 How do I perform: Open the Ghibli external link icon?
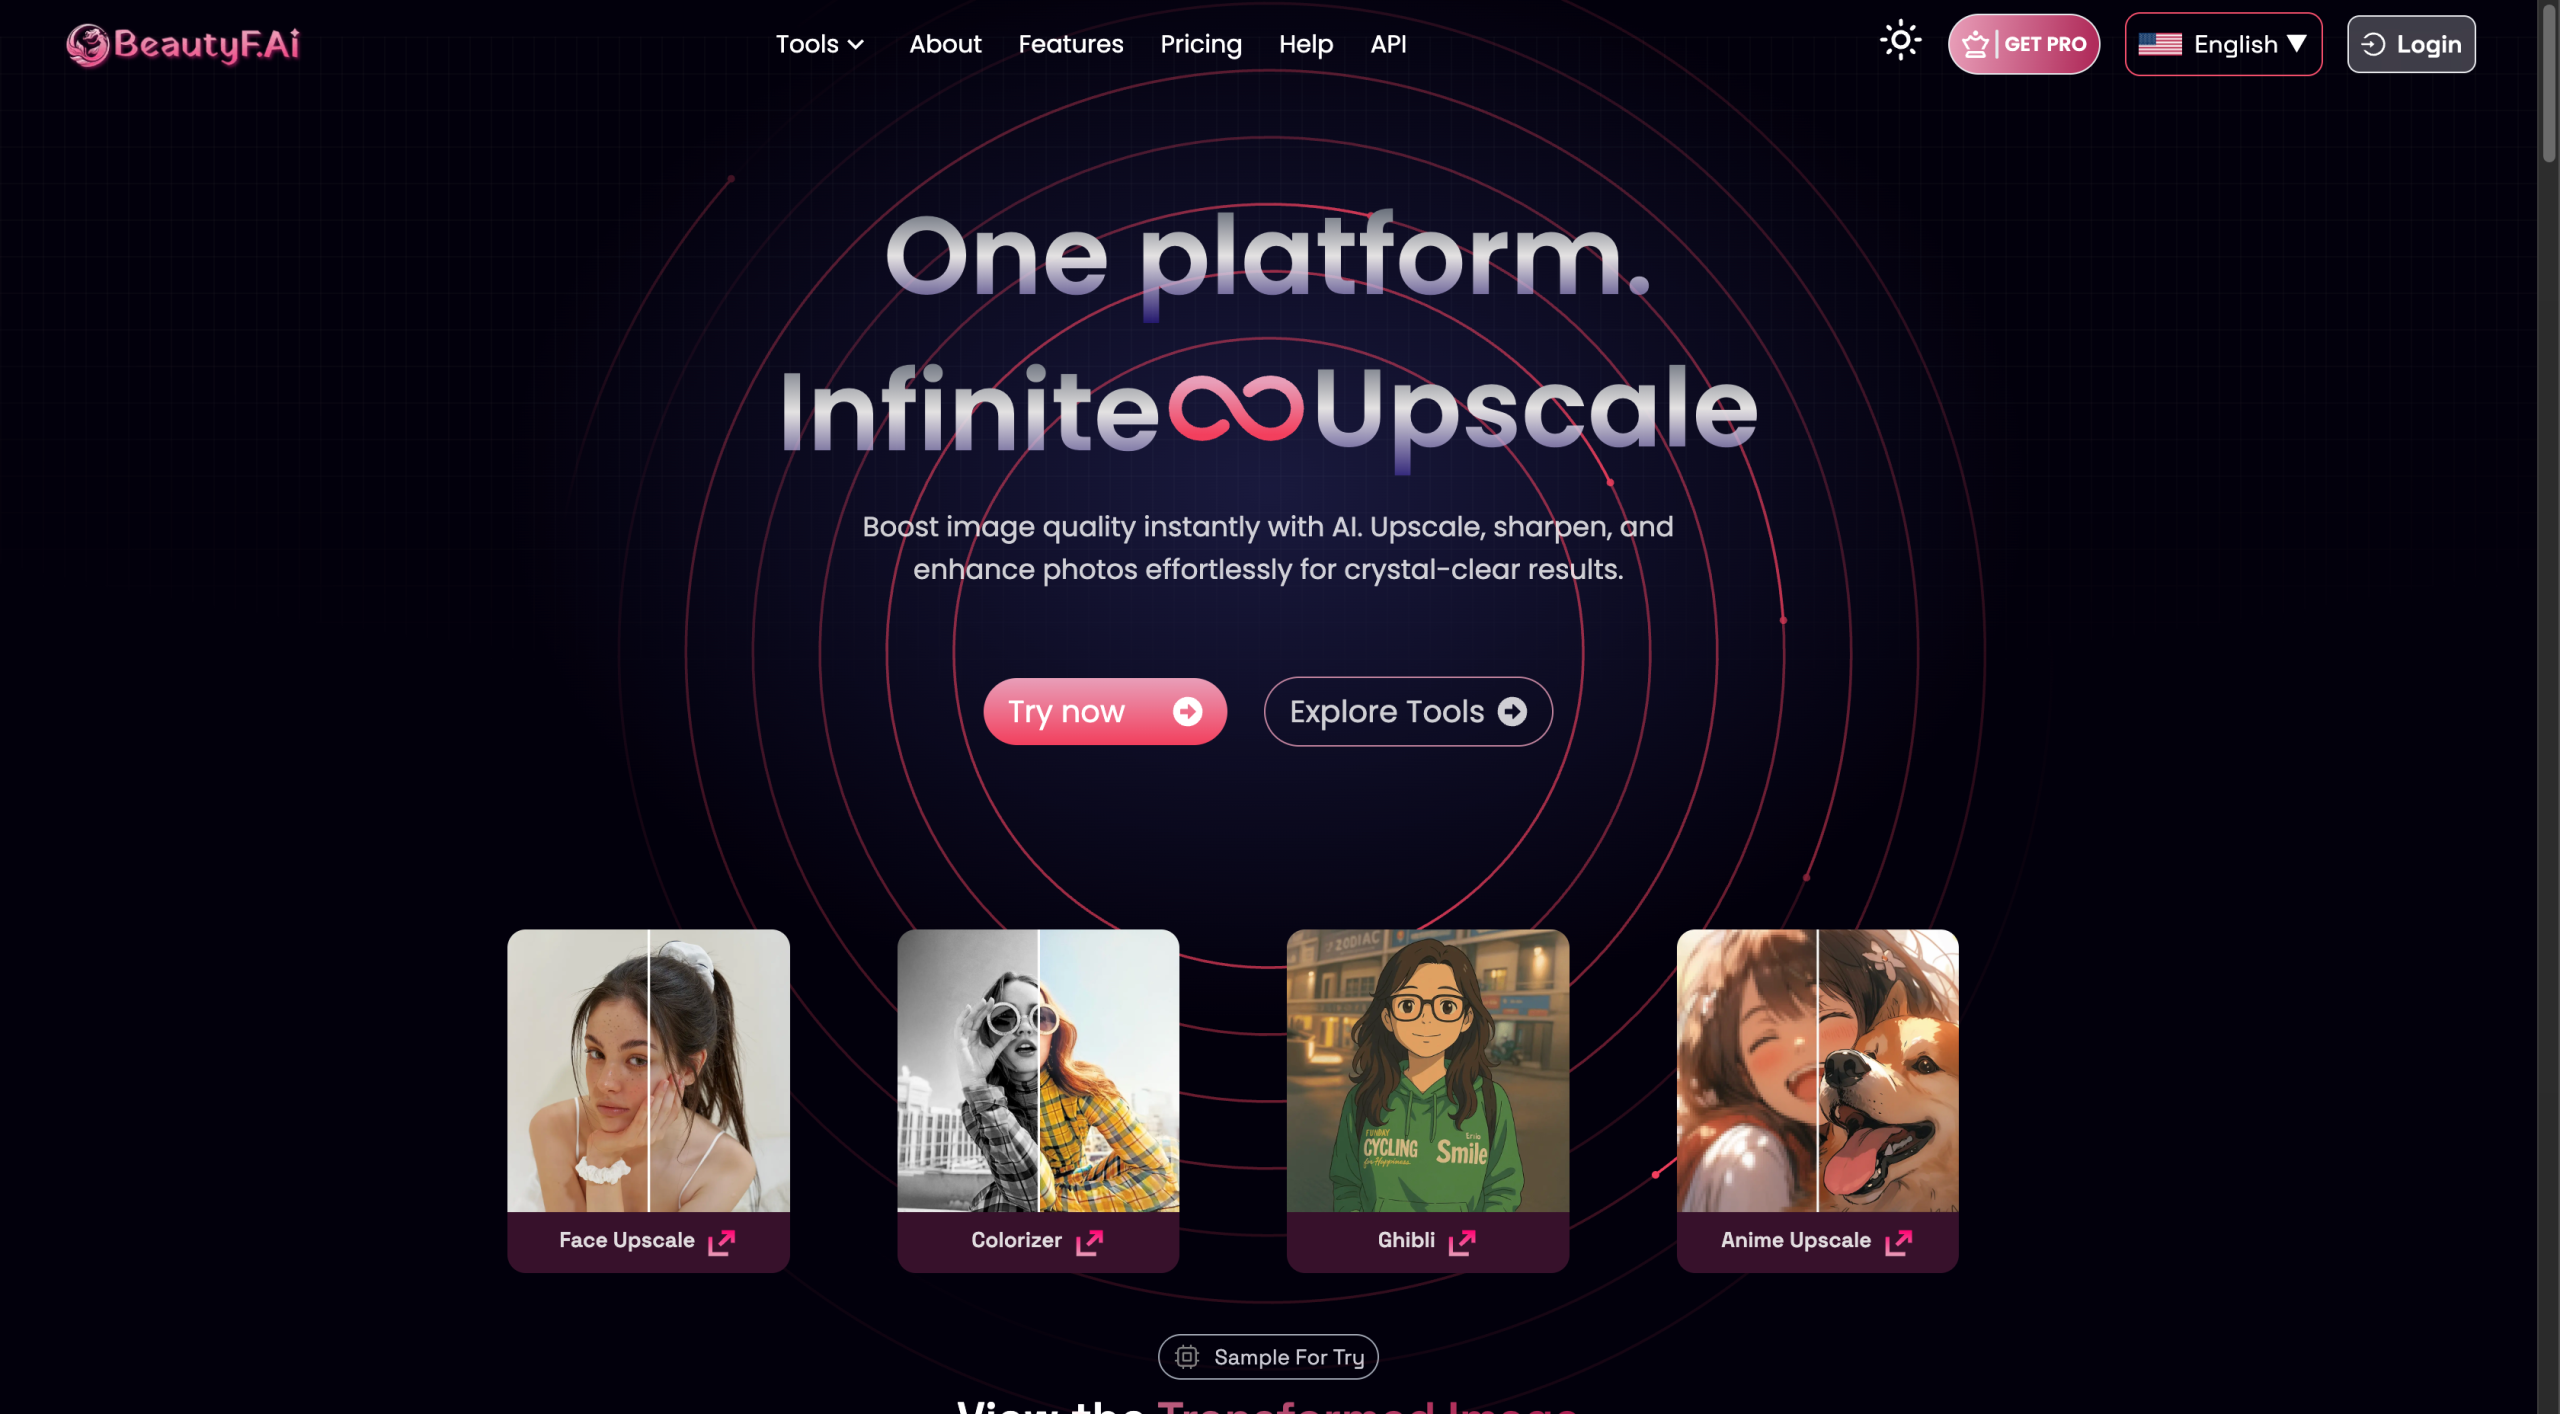pos(1462,1242)
